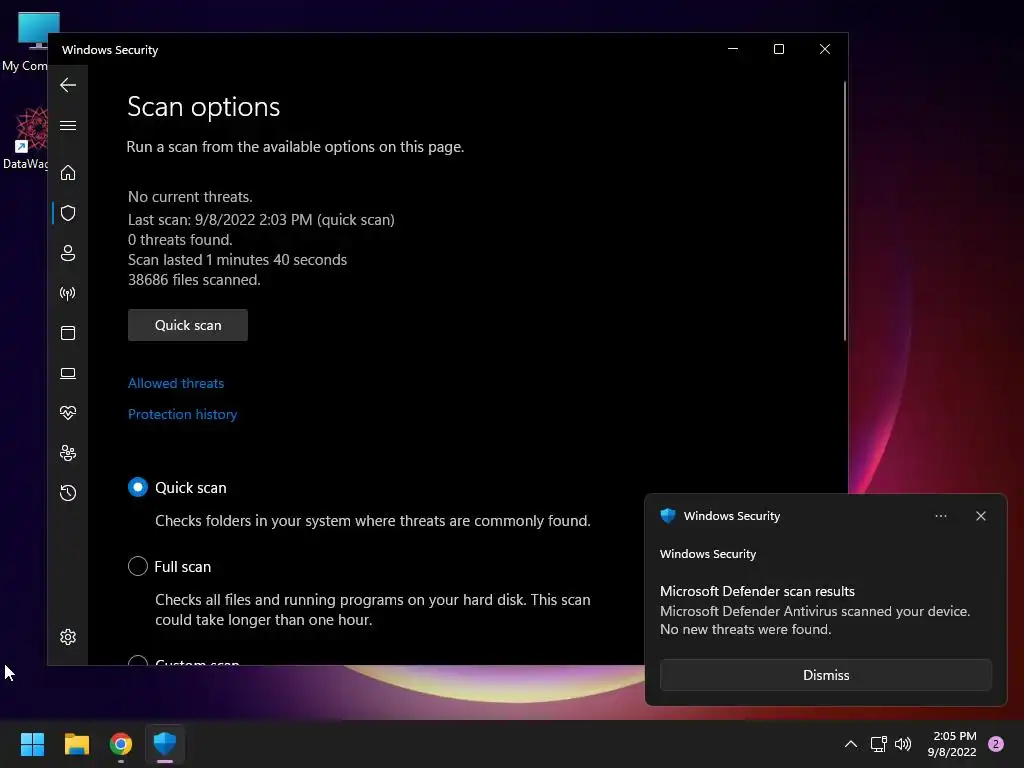Open Family options sidebar icon

click(68, 453)
